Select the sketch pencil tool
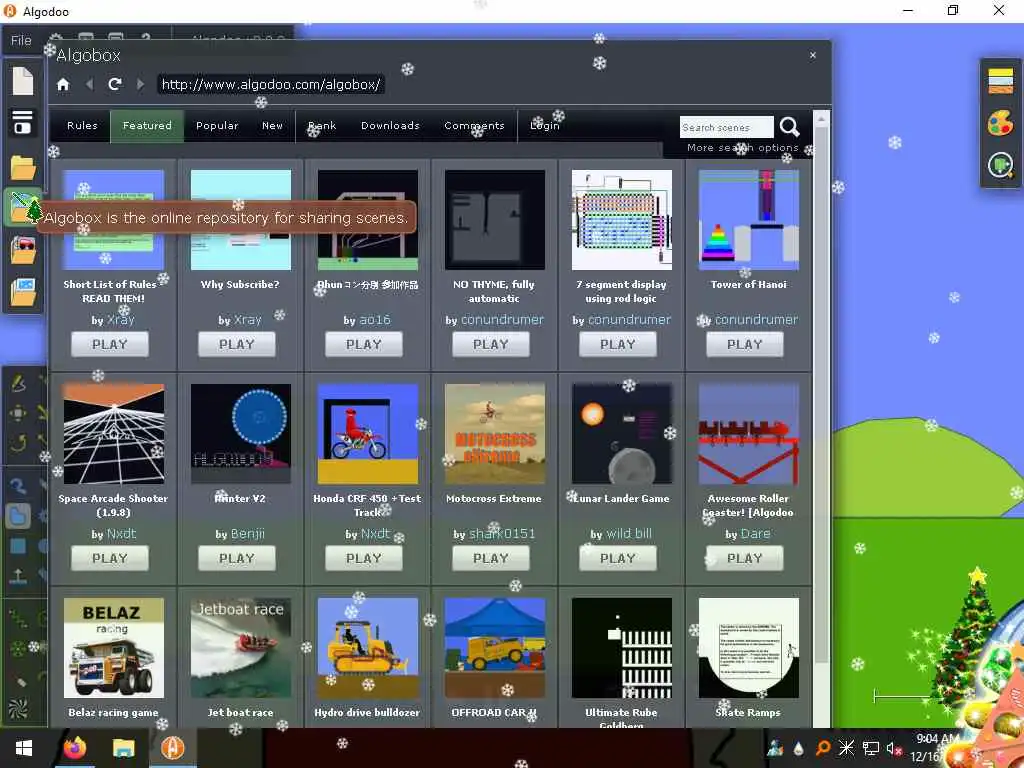 pos(18,383)
